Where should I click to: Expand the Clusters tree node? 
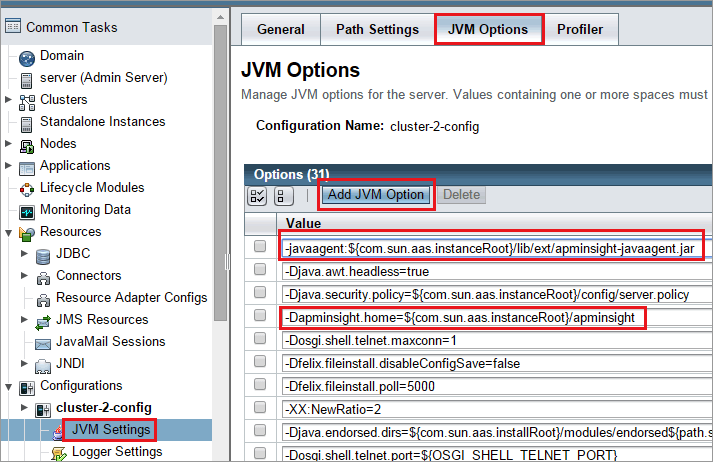click(9, 100)
